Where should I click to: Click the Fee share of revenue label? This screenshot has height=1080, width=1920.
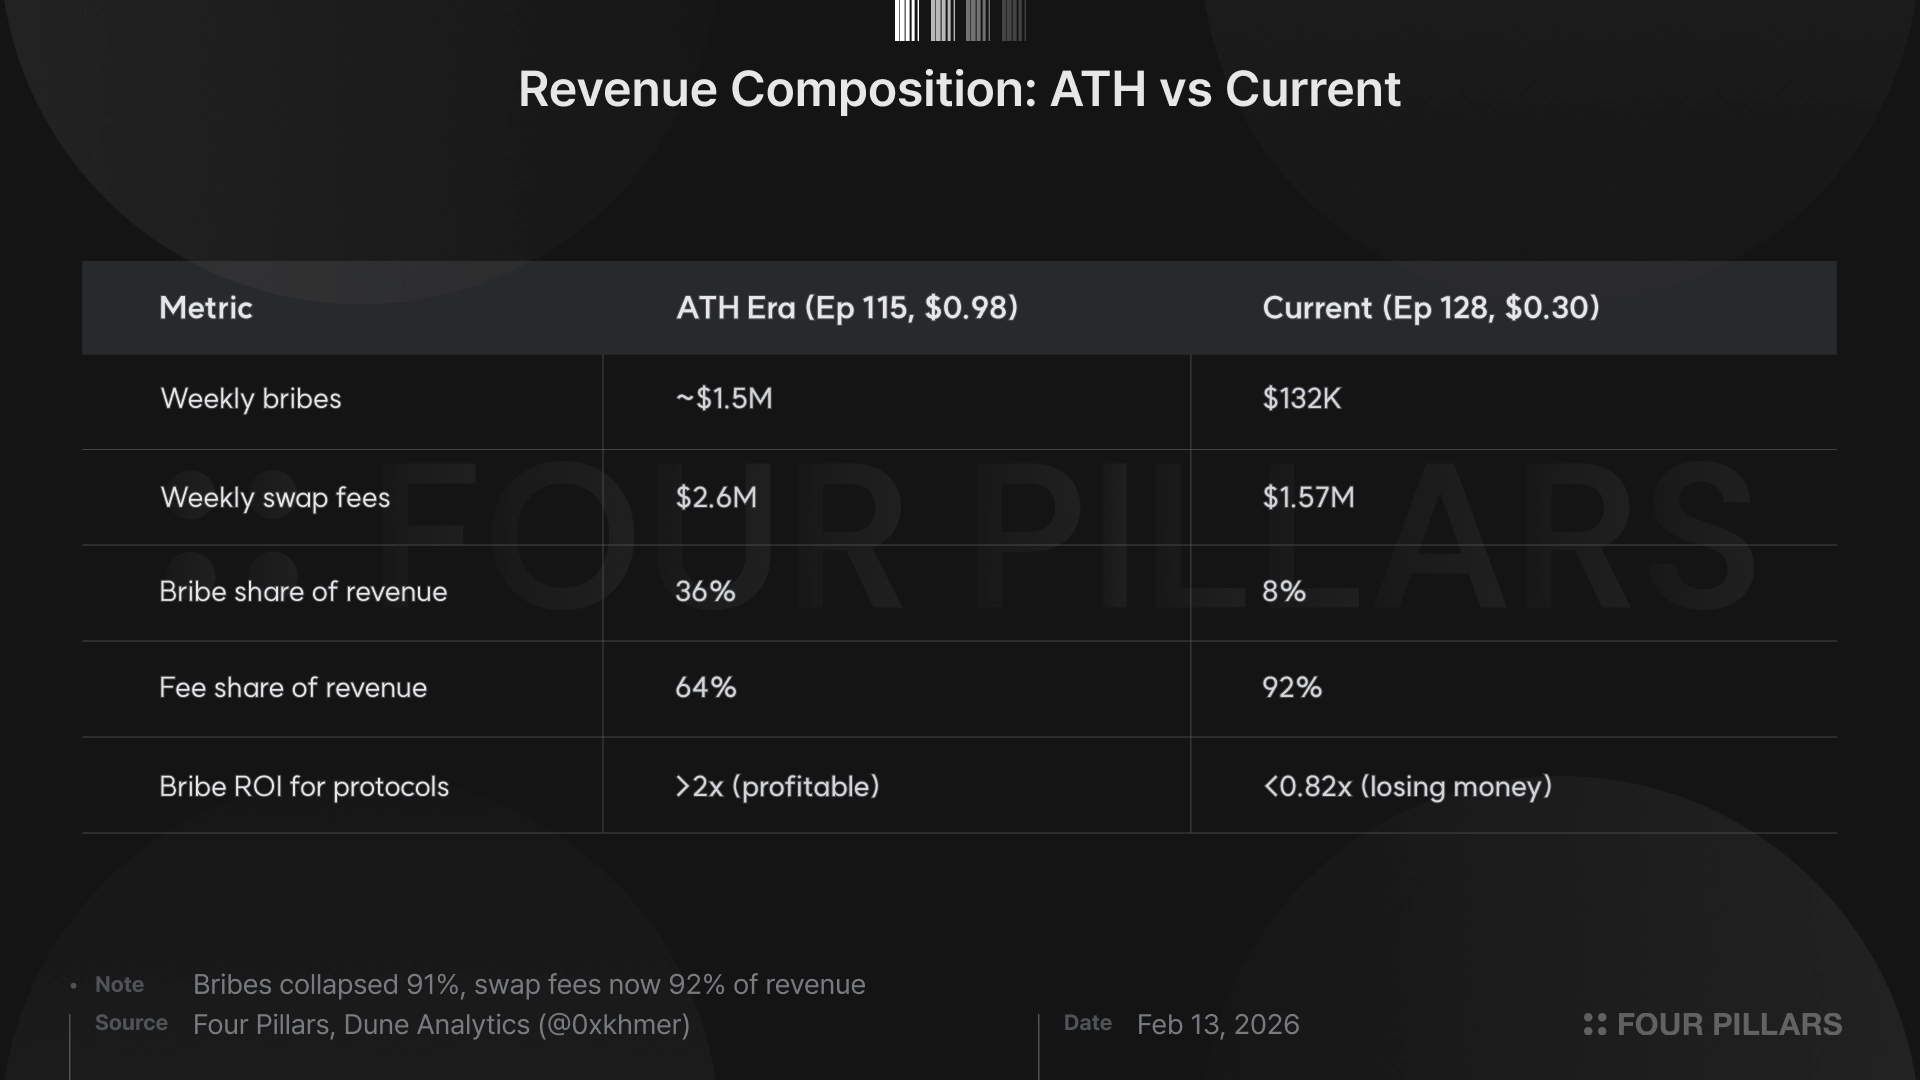pyautogui.click(x=293, y=688)
